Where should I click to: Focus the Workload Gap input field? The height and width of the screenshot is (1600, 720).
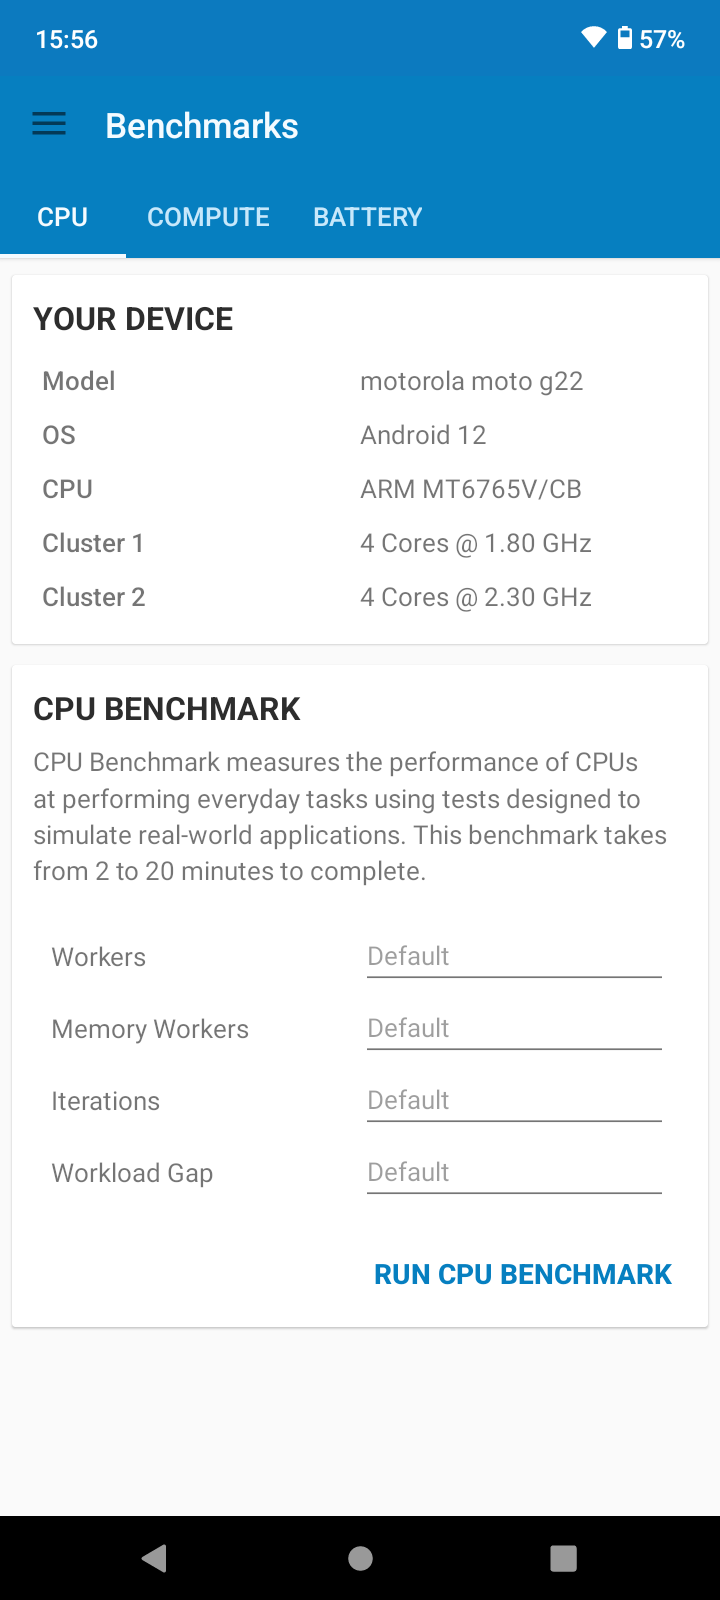point(514,1173)
